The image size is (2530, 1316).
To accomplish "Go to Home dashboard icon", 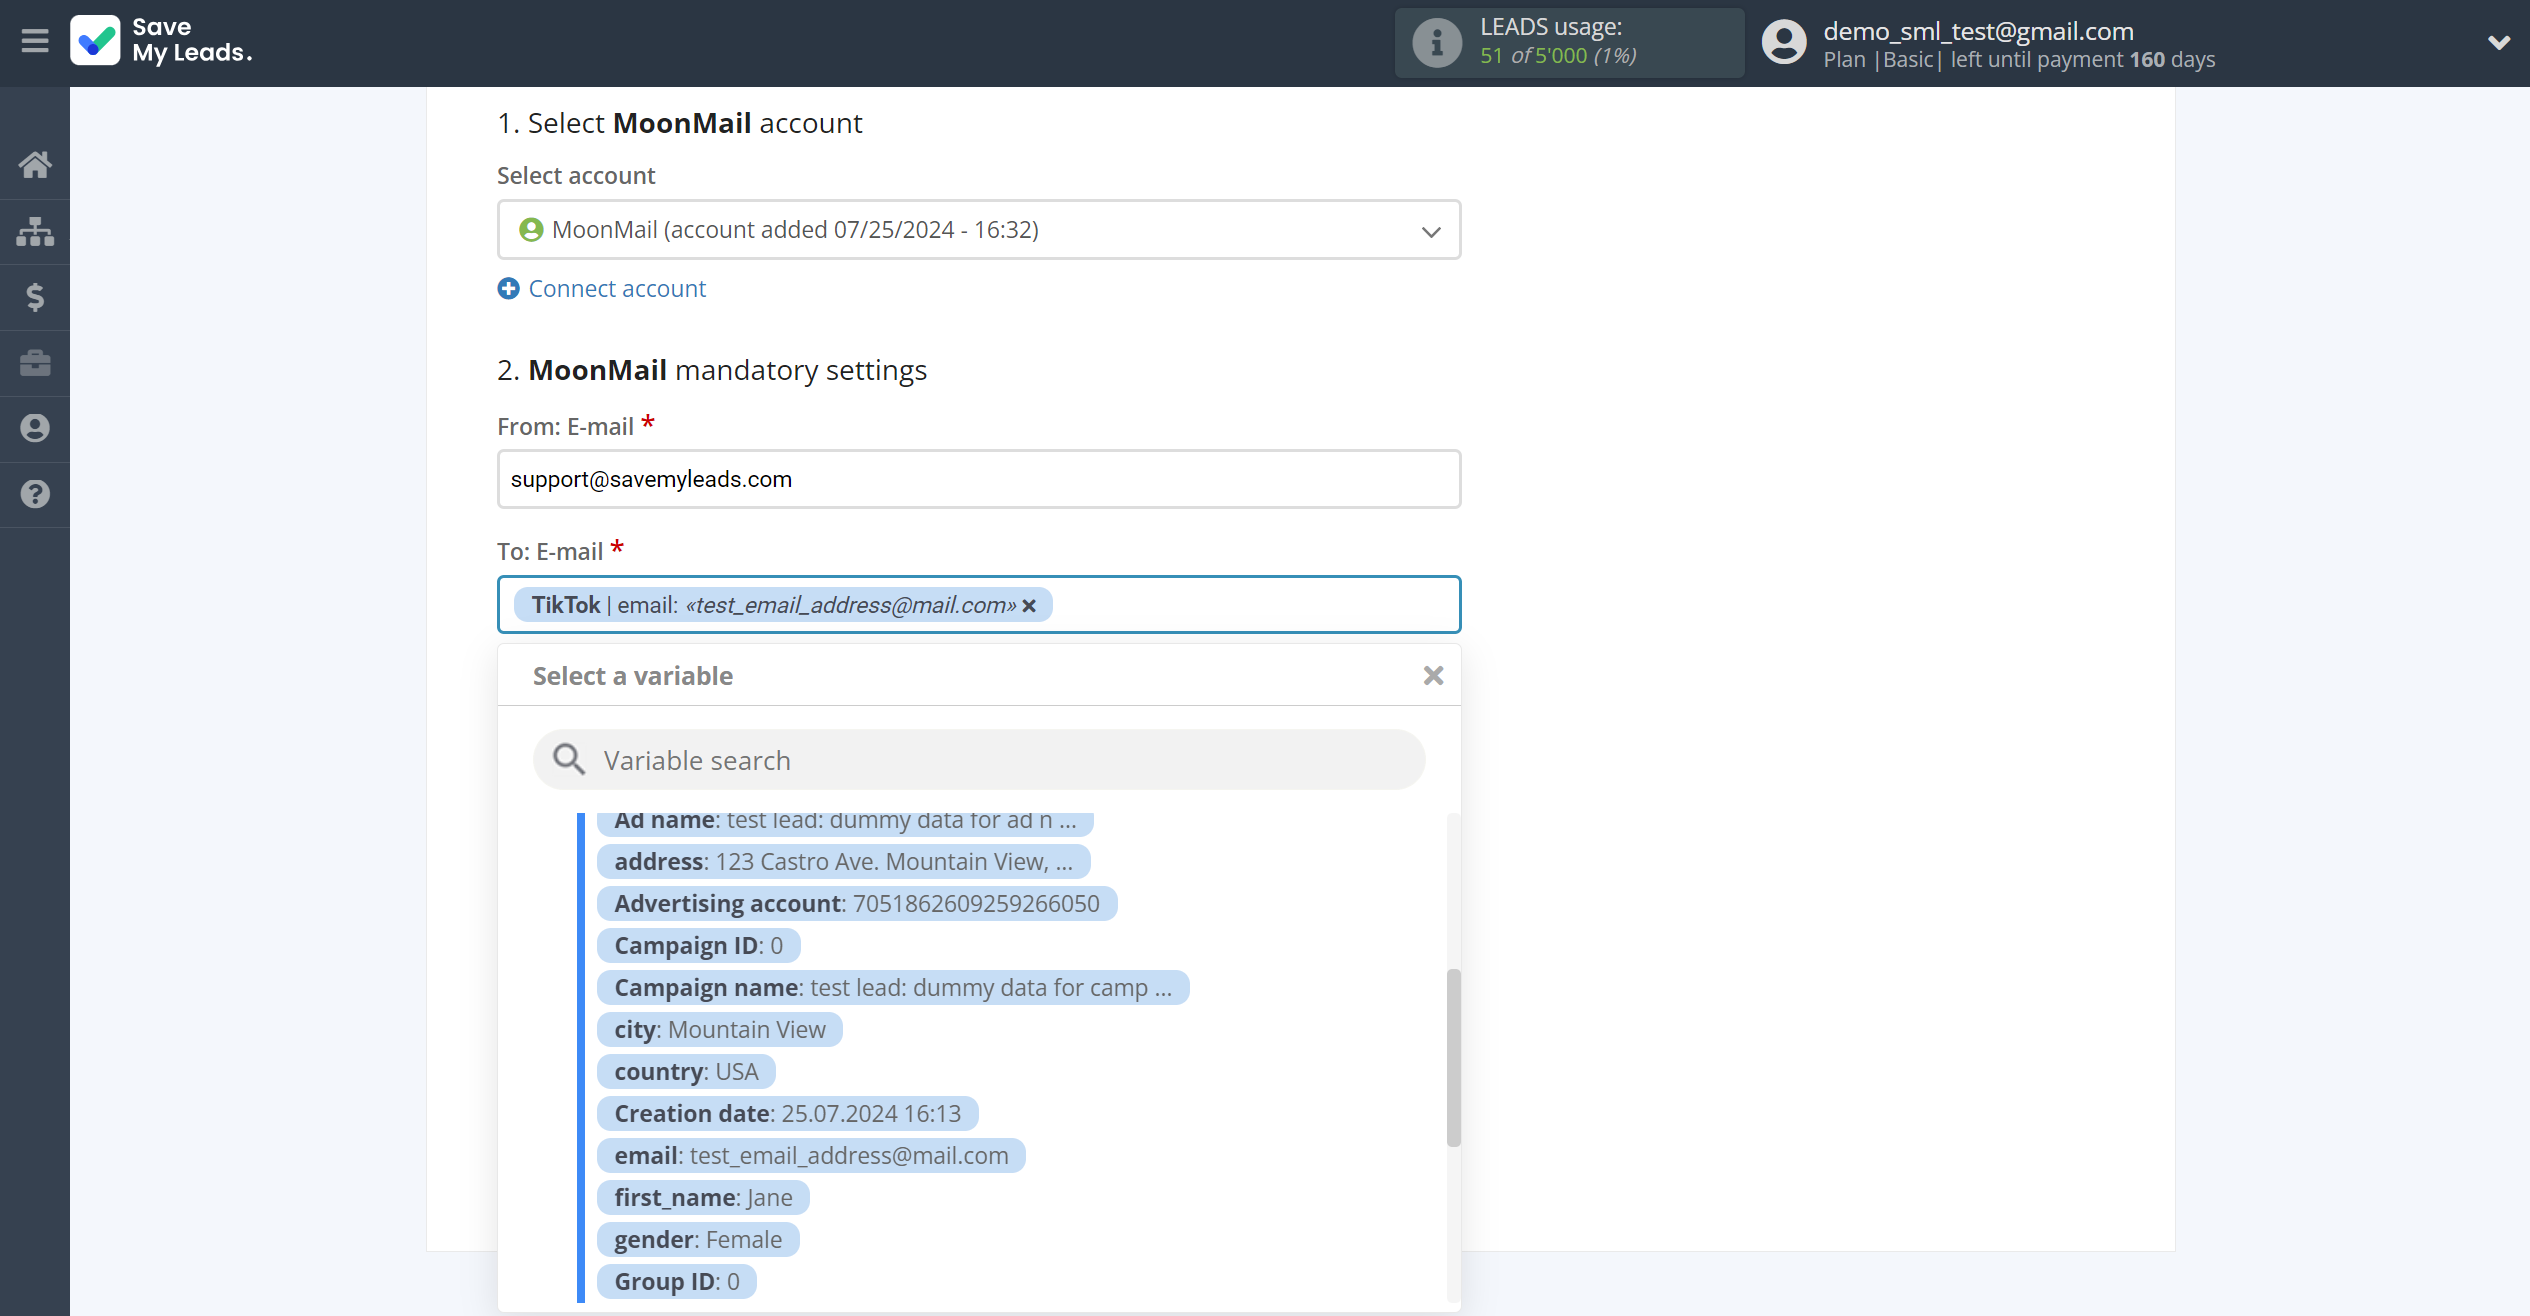I will (x=35, y=165).
